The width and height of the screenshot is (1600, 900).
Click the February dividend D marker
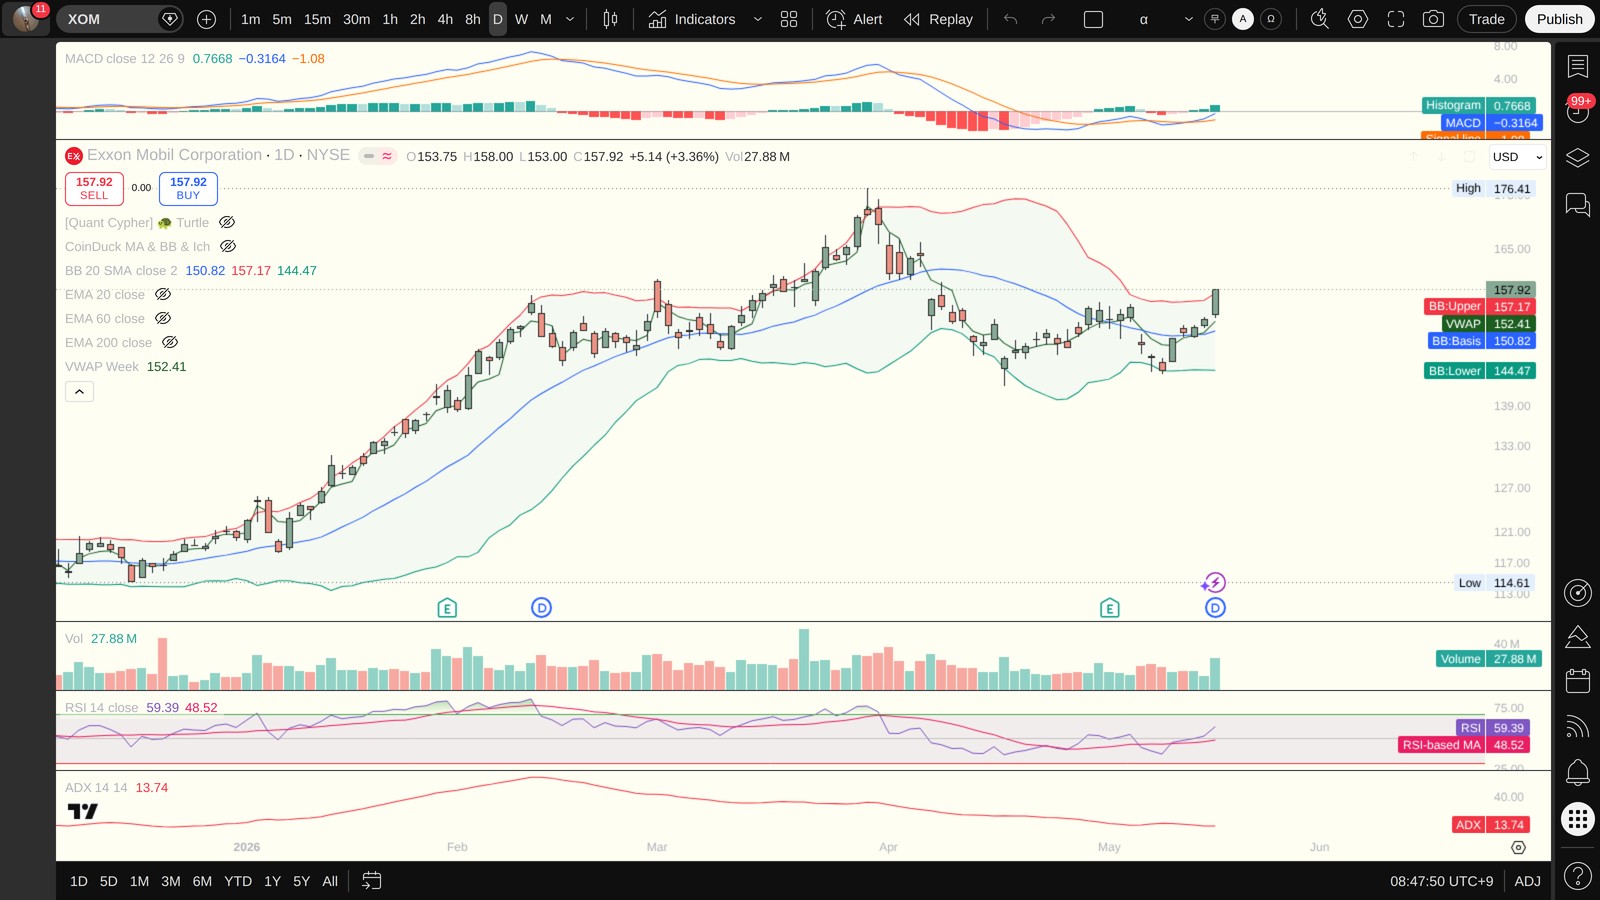click(541, 607)
